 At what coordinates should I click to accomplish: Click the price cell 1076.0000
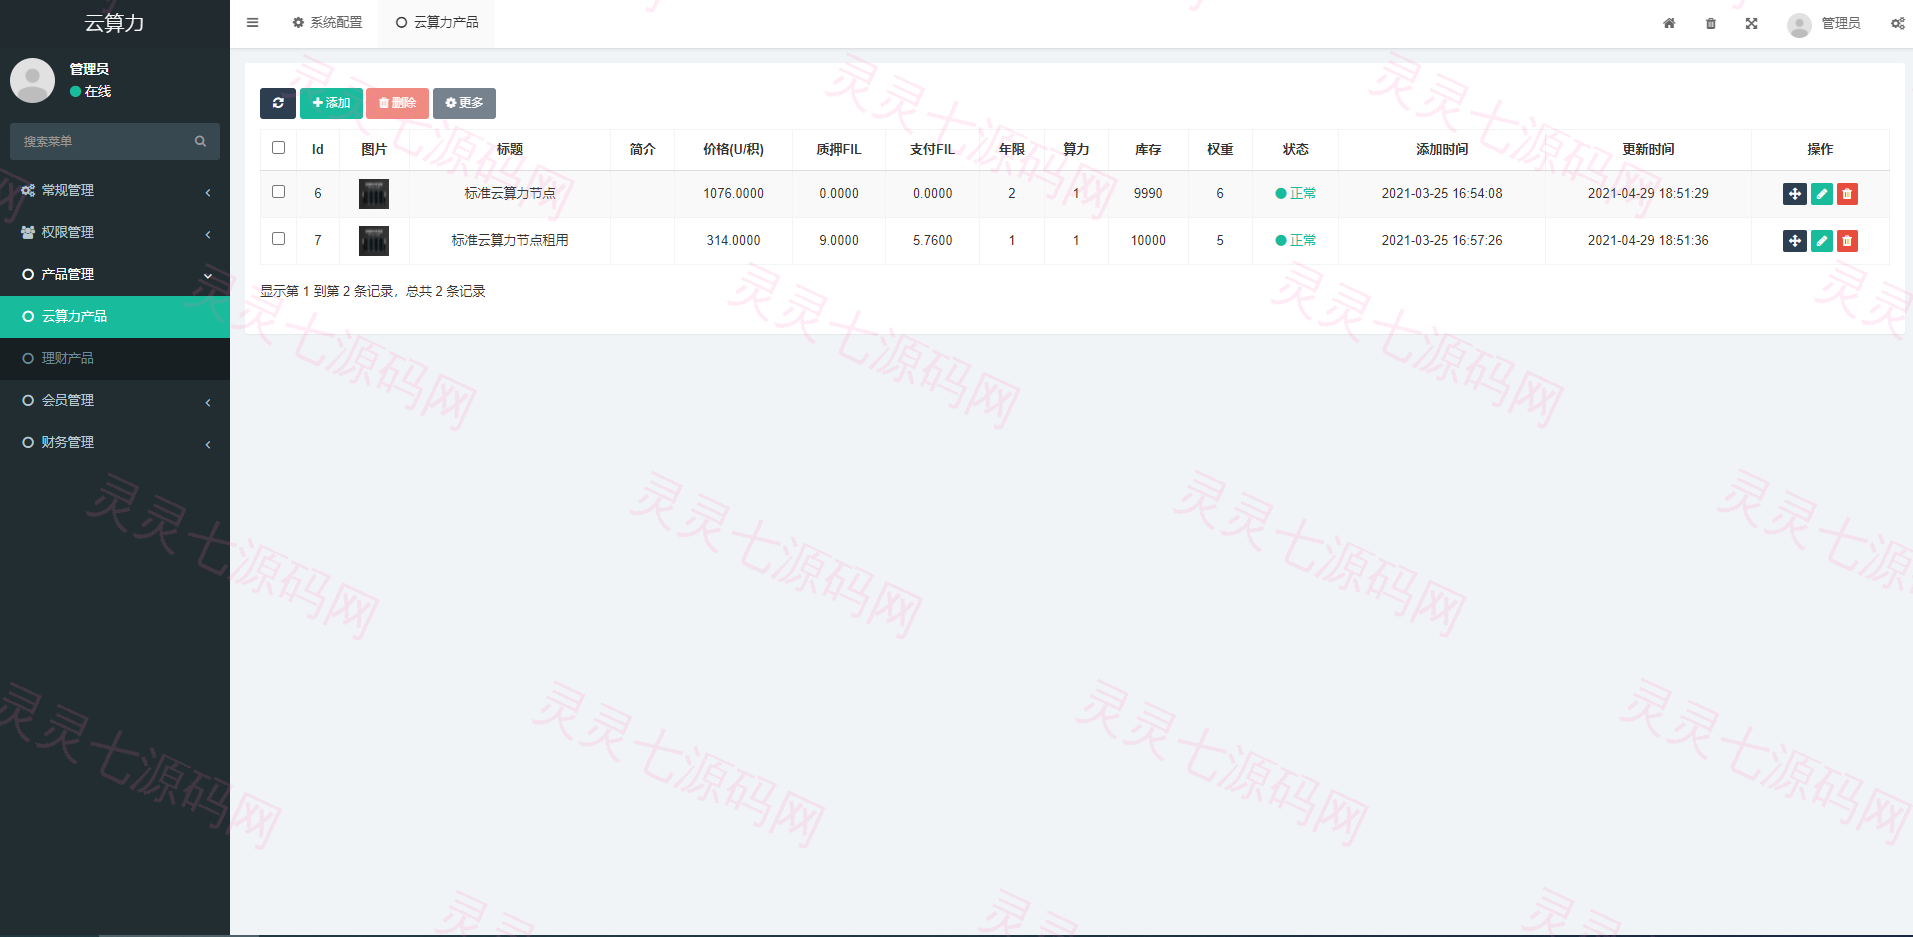click(x=733, y=194)
